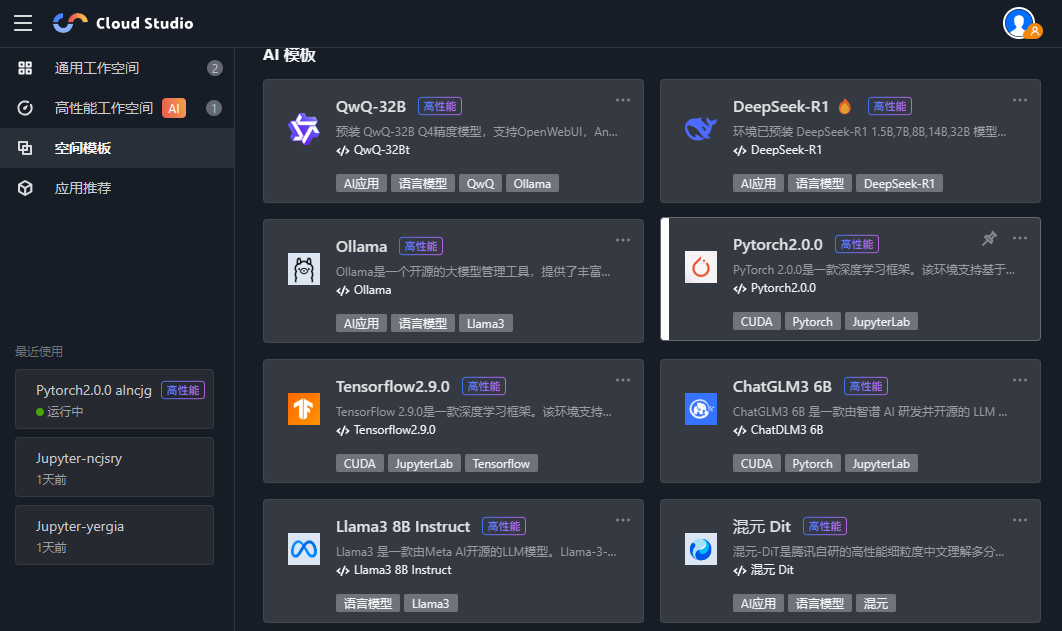Image resolution: width=1062 pixels, height=631 pixels.
Task: Open the QwQ-32B card more-options menu
Action: pos(622,100)
